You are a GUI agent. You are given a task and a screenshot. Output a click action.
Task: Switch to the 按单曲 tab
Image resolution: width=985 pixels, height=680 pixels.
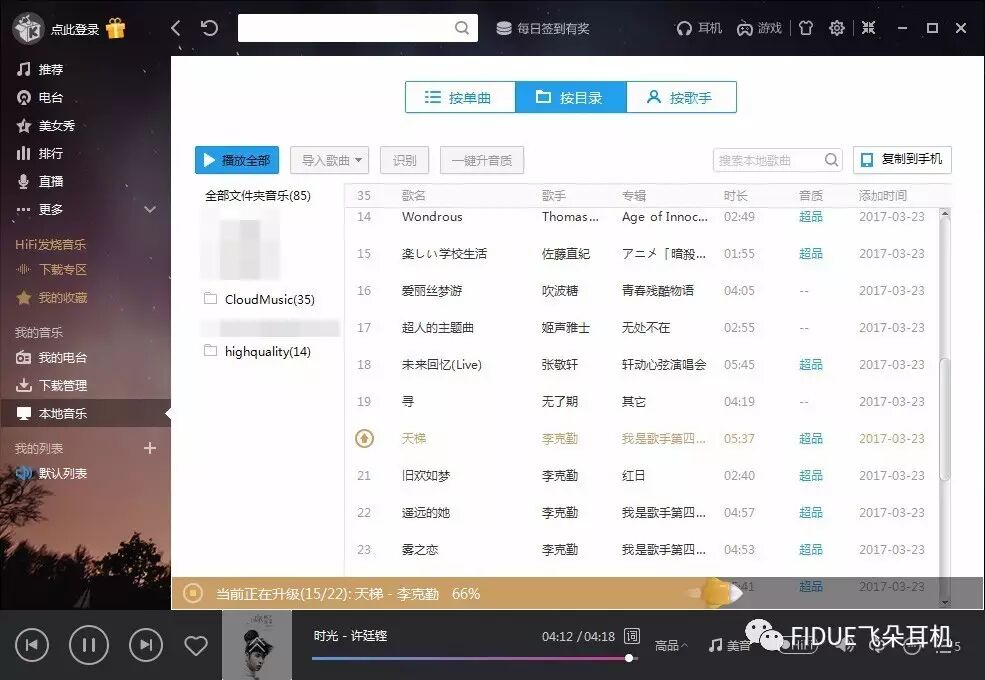point(460,97)
